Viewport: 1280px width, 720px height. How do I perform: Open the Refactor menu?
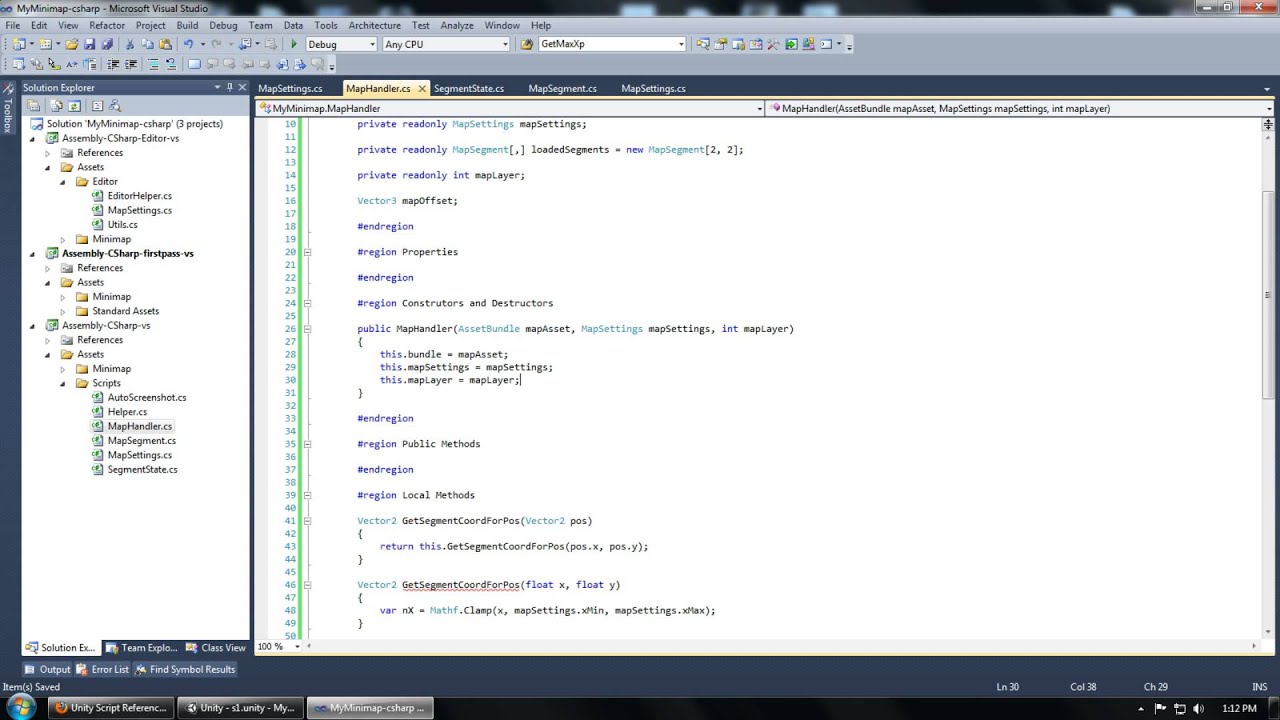click(107, 25)
